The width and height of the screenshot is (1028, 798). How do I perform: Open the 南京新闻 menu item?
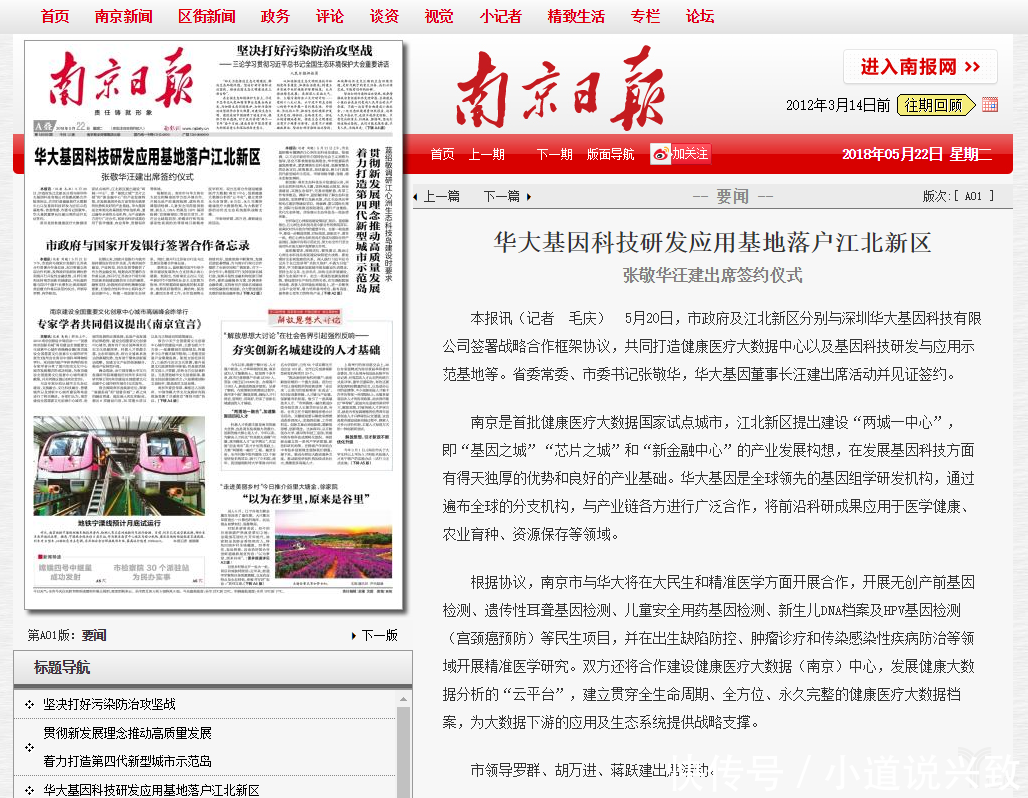(x=124, y=16)
